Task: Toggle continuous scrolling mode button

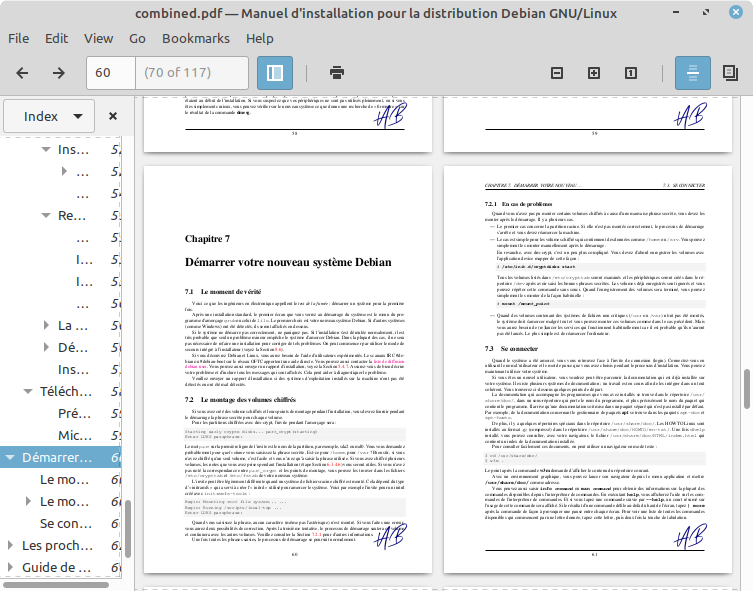Action: pyautogui.click(x=692, y=73)
